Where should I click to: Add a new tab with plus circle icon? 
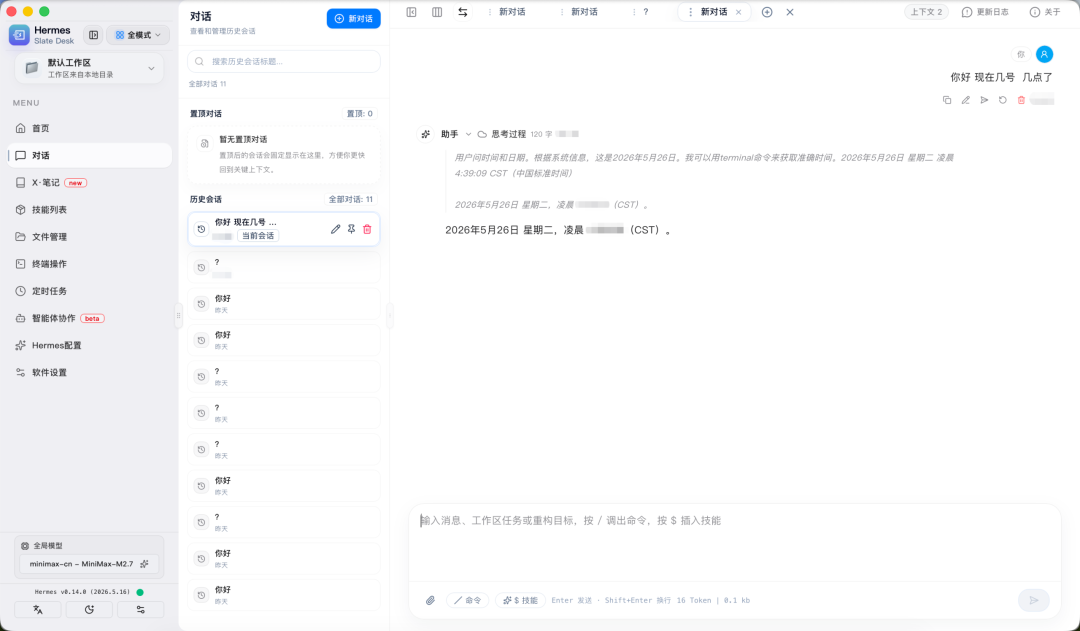tap(767, 12)
